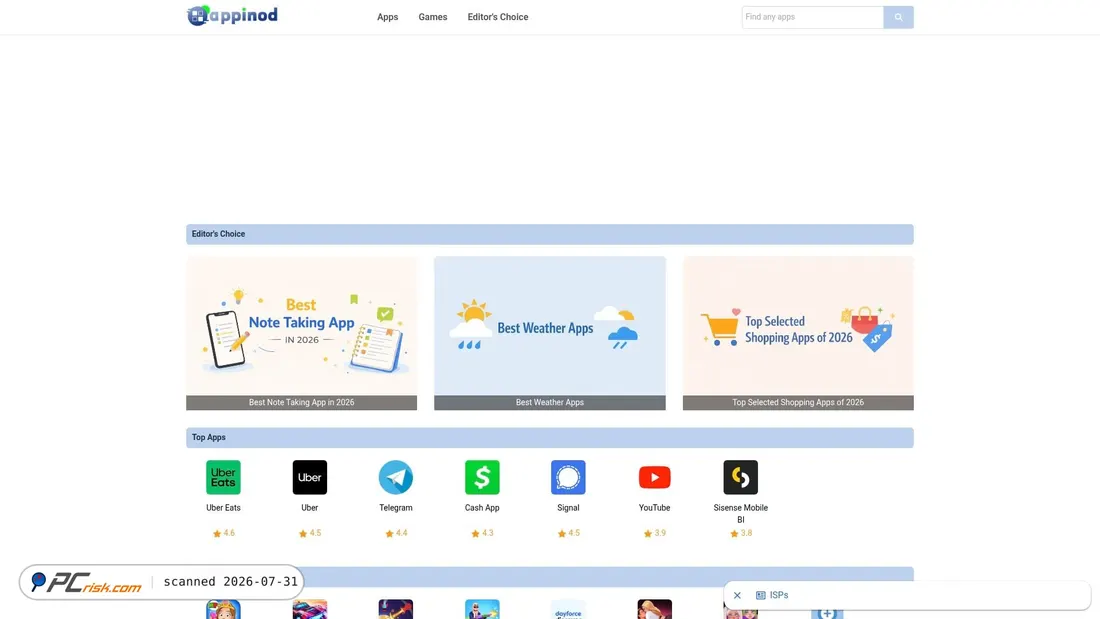
Task: Click the 'Cash App' app name
Action: [x=482, y=507]
